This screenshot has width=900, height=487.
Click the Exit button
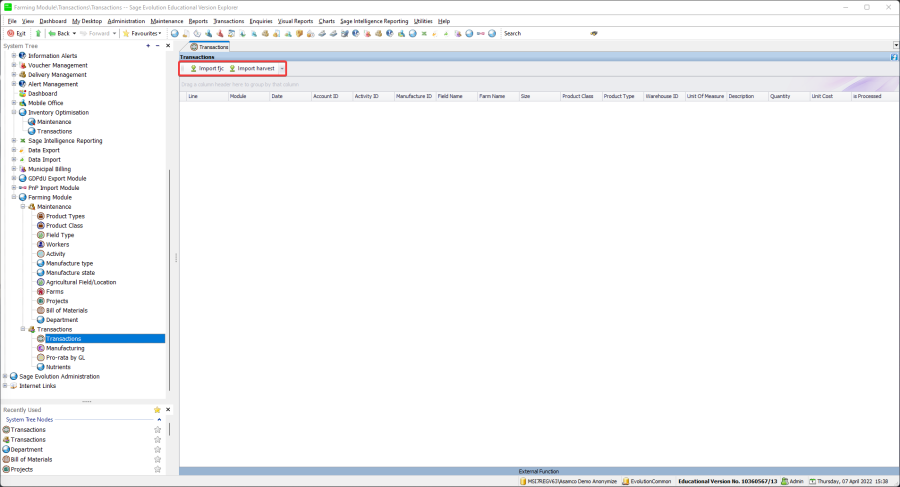tap(17, 33)
